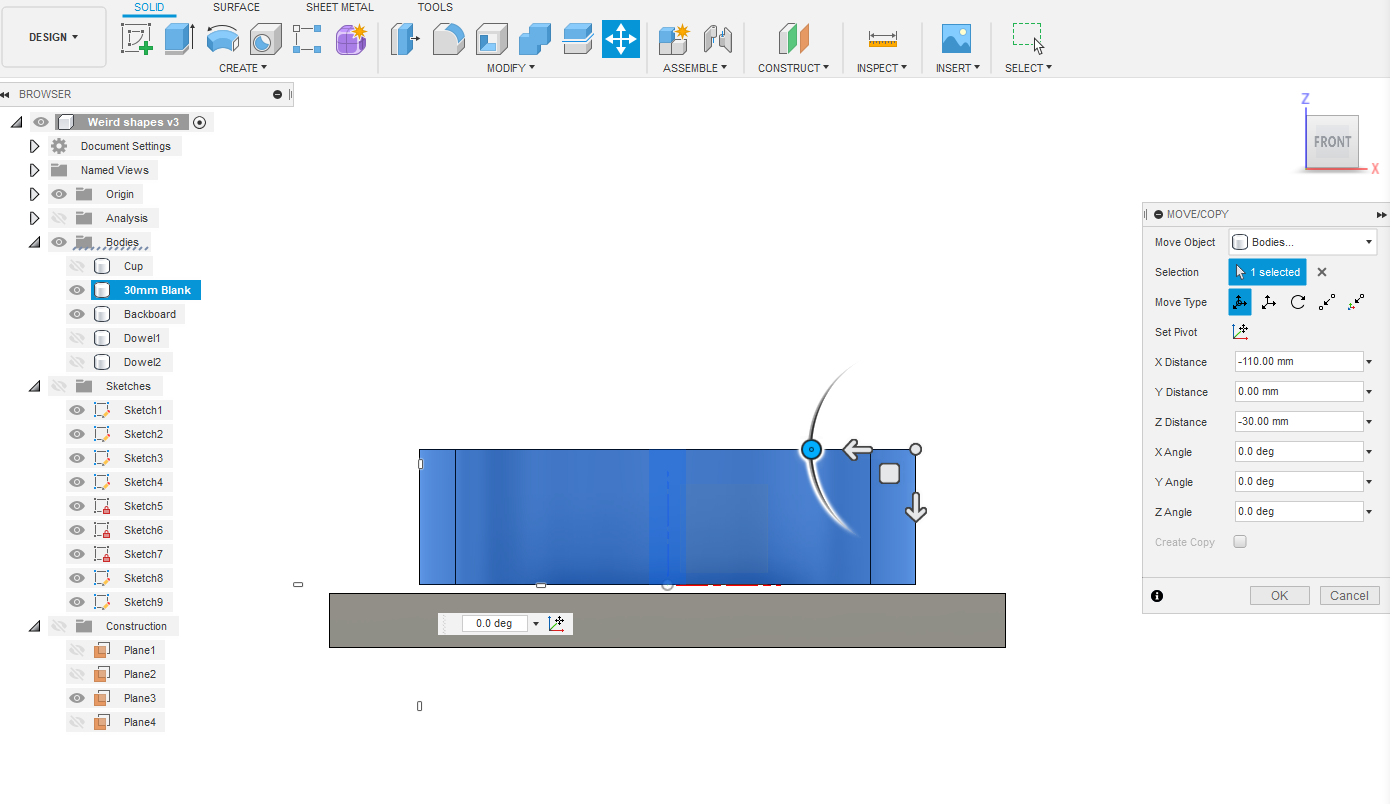Choose Point to Position move type
This screenshot has width=1390, height=804.
pos(1357,302)
